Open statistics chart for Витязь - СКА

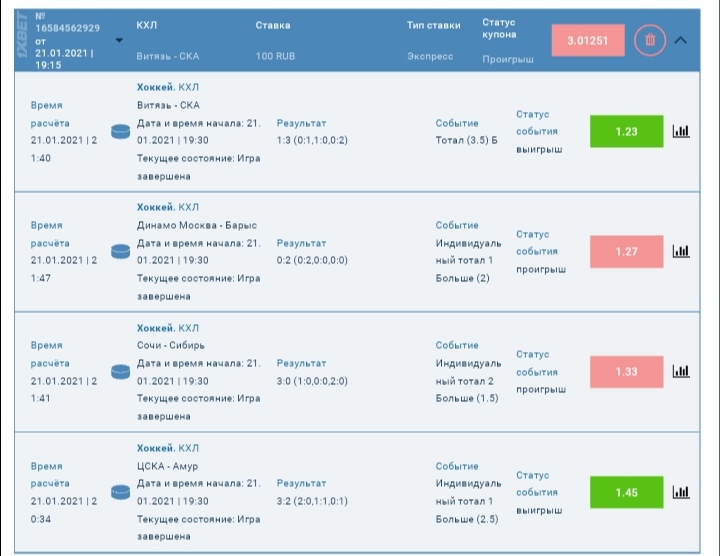pos(681,131)
